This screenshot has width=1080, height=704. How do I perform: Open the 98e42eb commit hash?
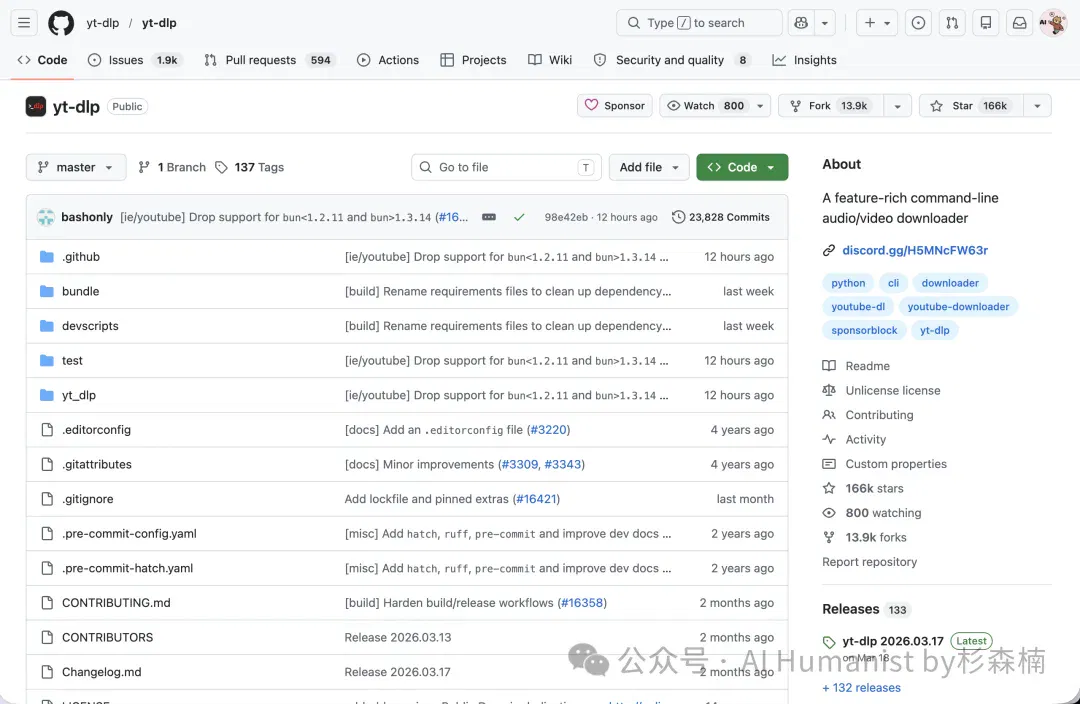click(x=565, y=217)
